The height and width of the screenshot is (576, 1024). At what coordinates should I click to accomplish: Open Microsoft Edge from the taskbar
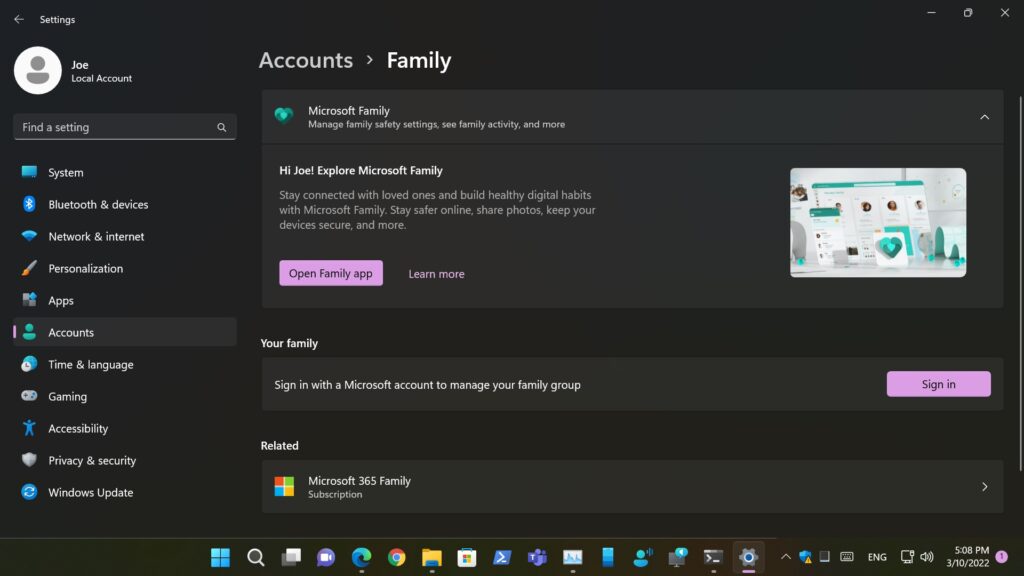[361, 557]
